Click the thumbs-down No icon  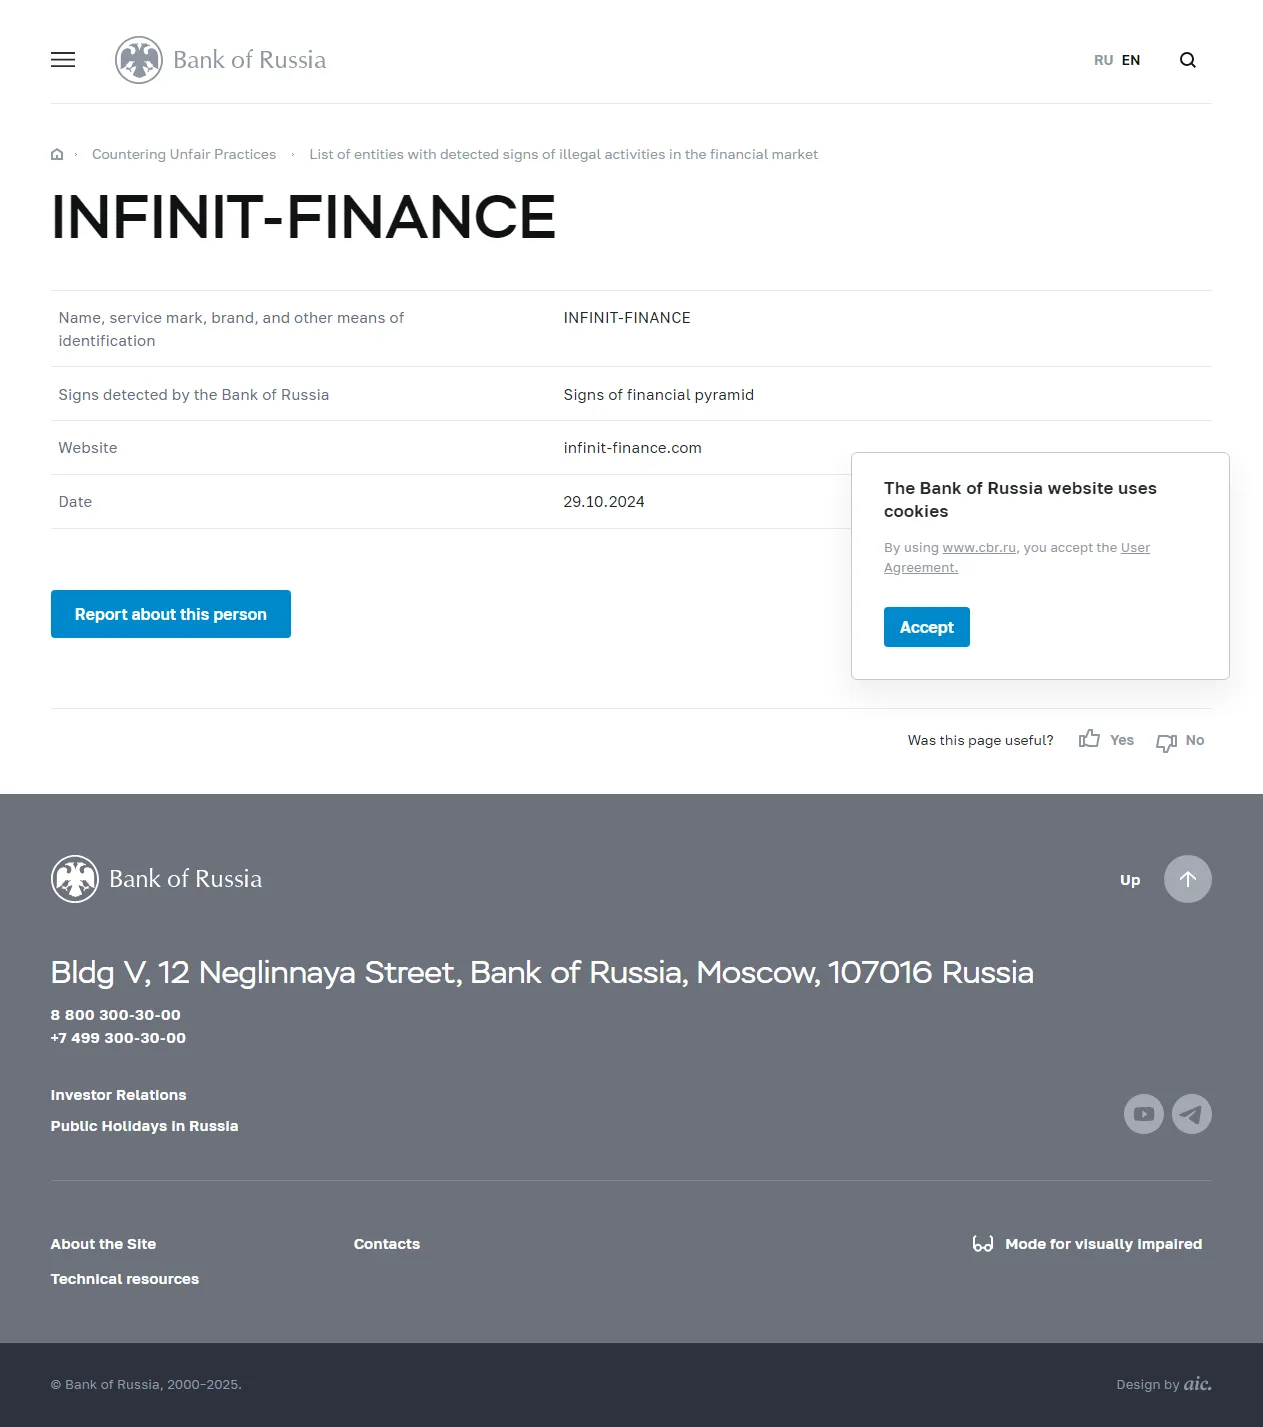click(x=1166, y=742)
